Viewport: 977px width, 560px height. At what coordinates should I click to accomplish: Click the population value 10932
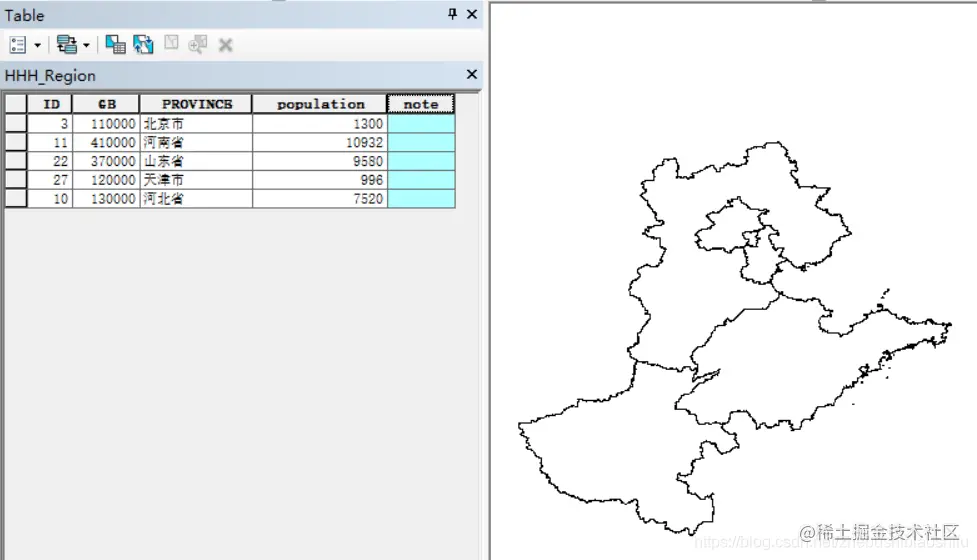[320, 142]
